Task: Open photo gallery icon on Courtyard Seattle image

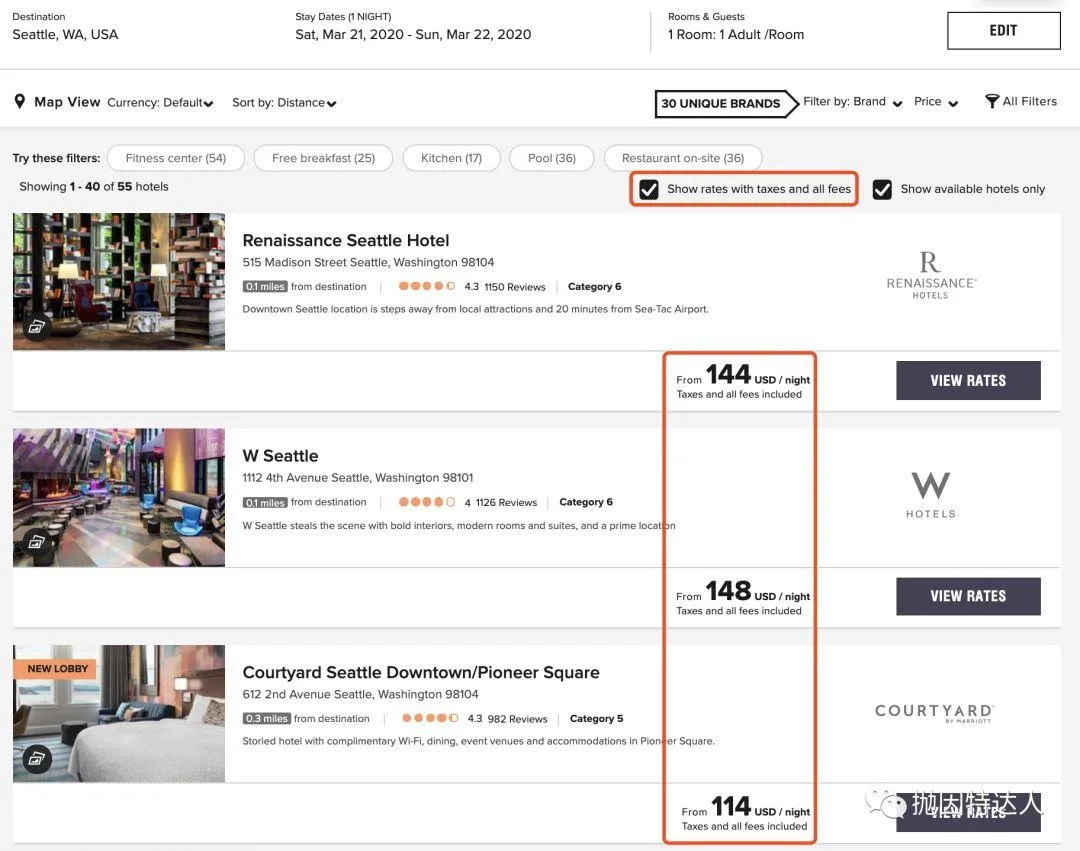Action: 37,759
